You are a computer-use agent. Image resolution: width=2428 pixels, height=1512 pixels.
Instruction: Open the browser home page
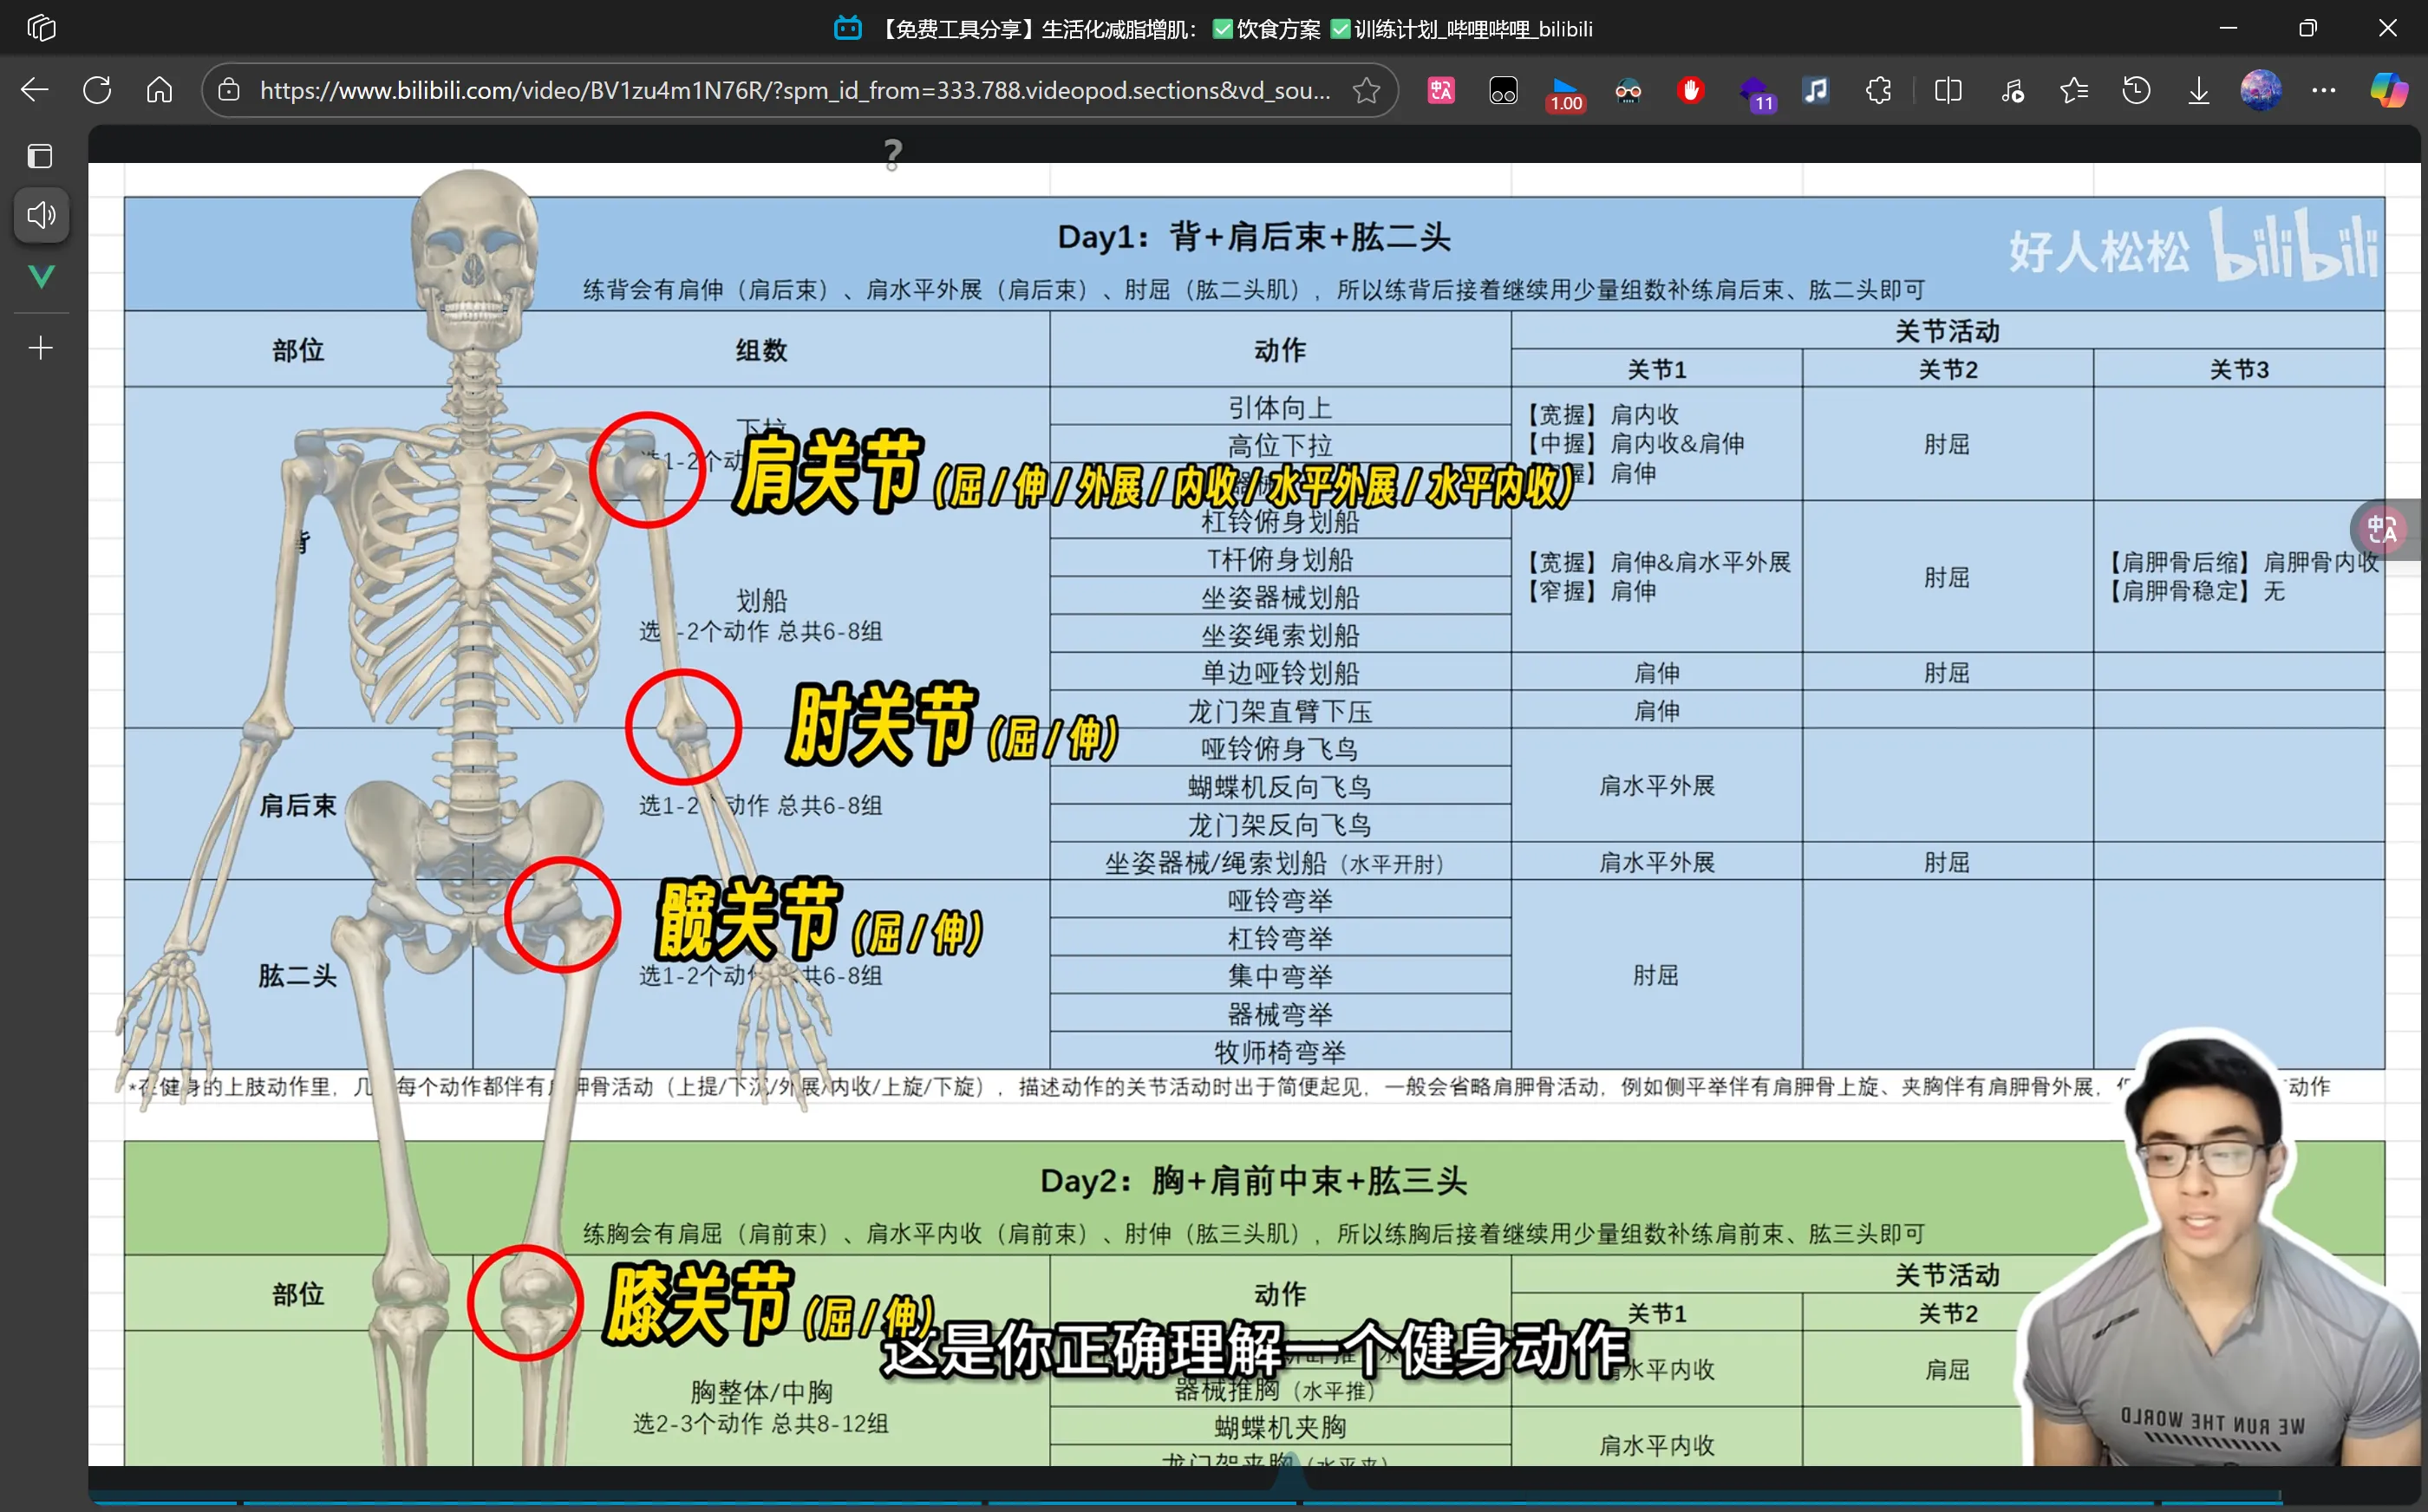(159, 91)
